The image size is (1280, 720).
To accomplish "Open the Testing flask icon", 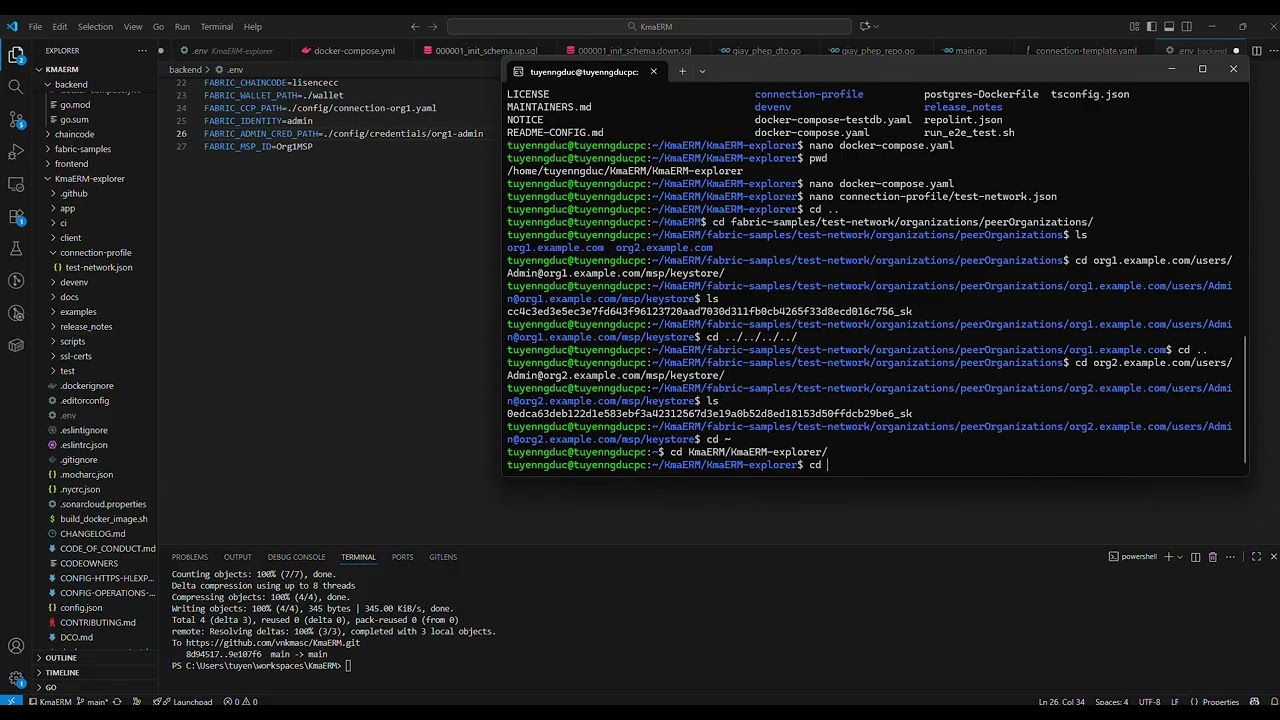I will click(x=16, y=249).
